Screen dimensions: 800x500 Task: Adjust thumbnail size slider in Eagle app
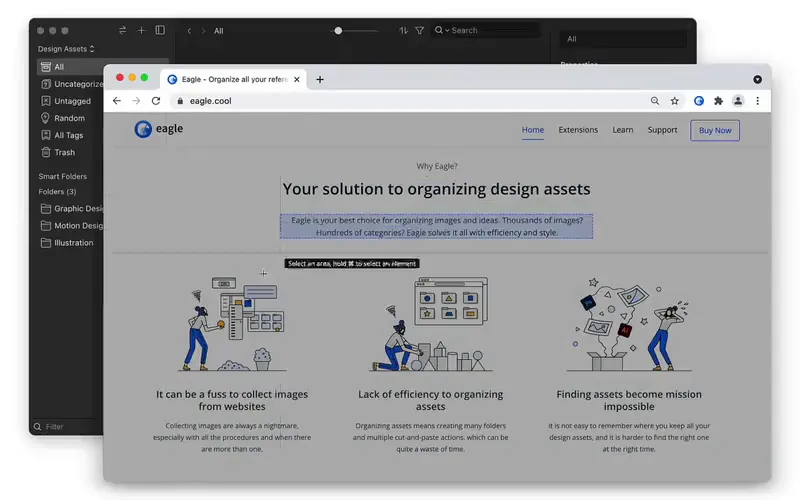(x=338, y=31)
